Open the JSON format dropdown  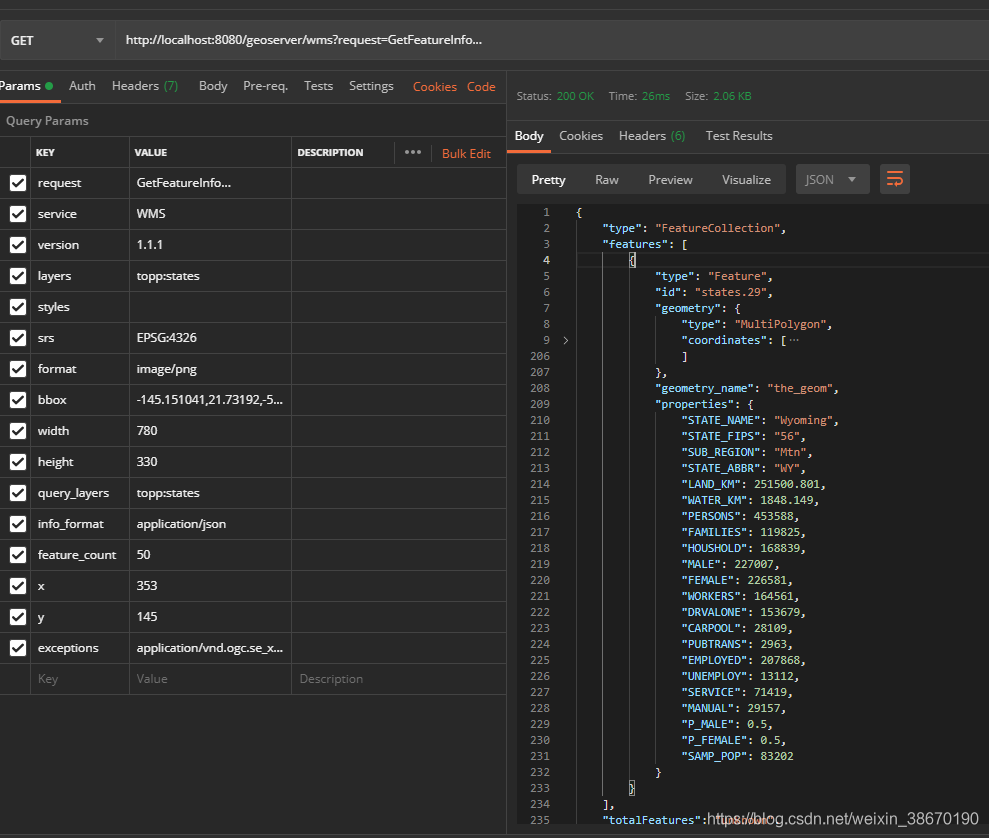click(831, 180)
